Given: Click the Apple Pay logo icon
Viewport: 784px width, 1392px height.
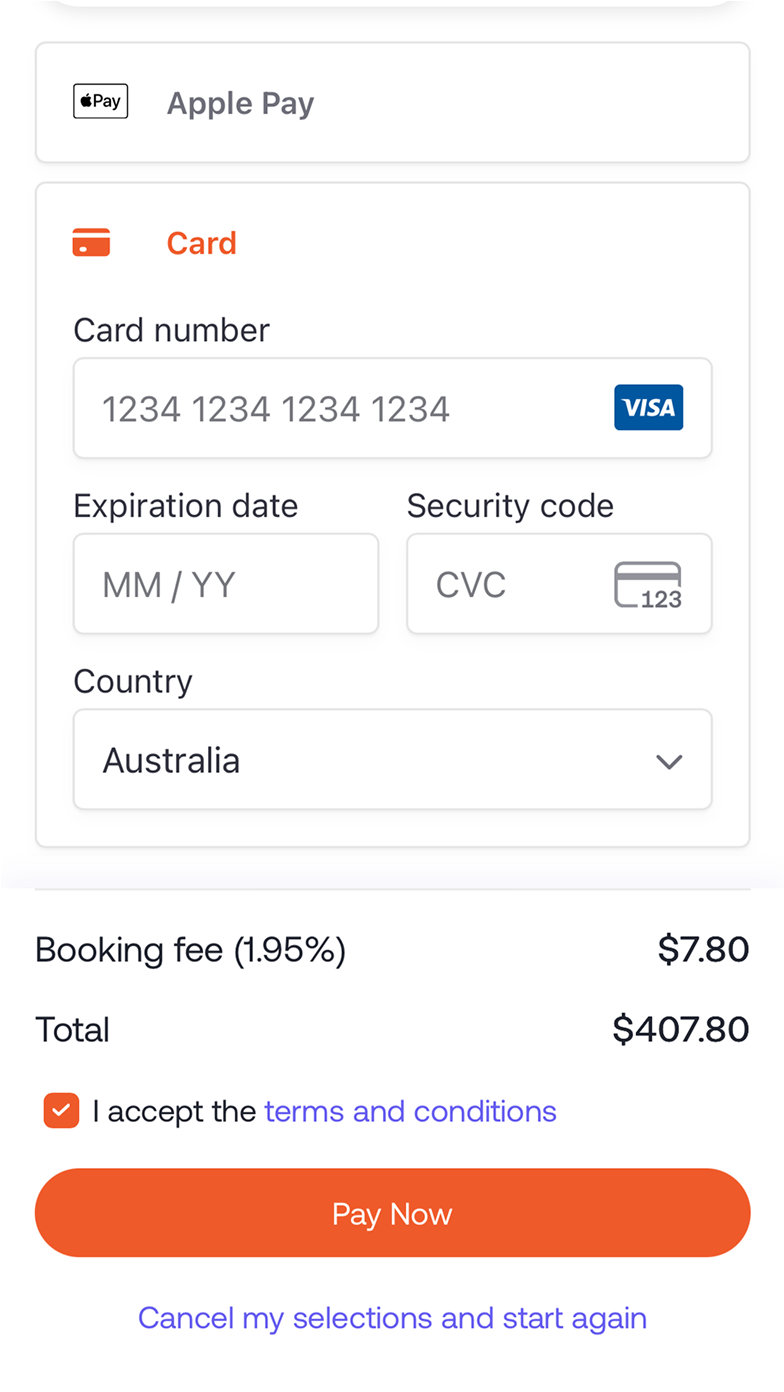Looking at the screenshot, I should click(x=100, y=100).
